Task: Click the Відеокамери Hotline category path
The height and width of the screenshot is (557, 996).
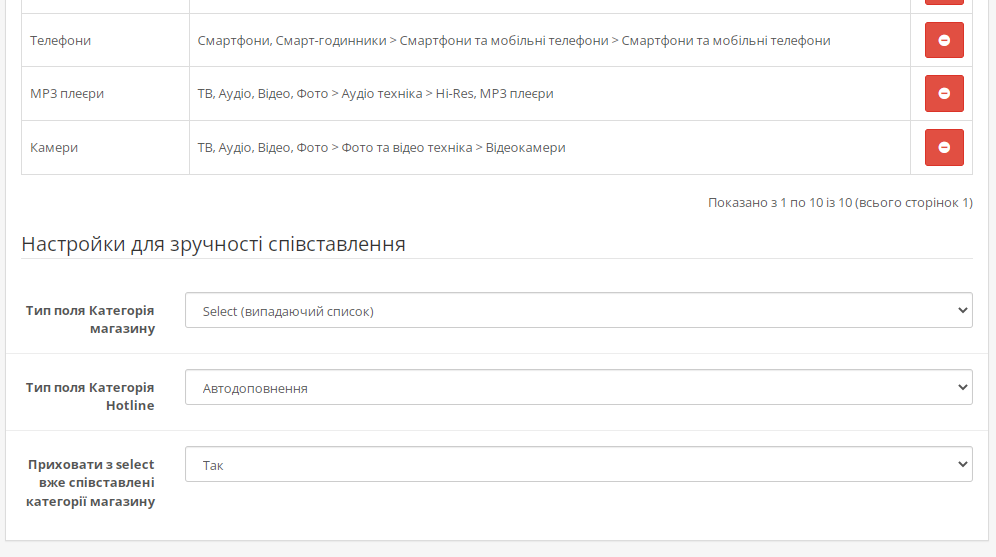Action: pyautogui.click(x=381, y=147)
